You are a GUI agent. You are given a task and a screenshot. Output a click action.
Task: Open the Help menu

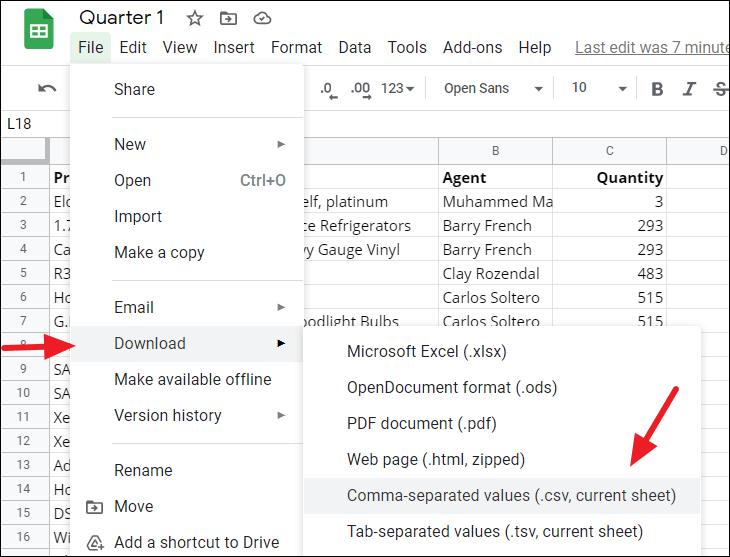pyautogui.click(x=534, y=48)
